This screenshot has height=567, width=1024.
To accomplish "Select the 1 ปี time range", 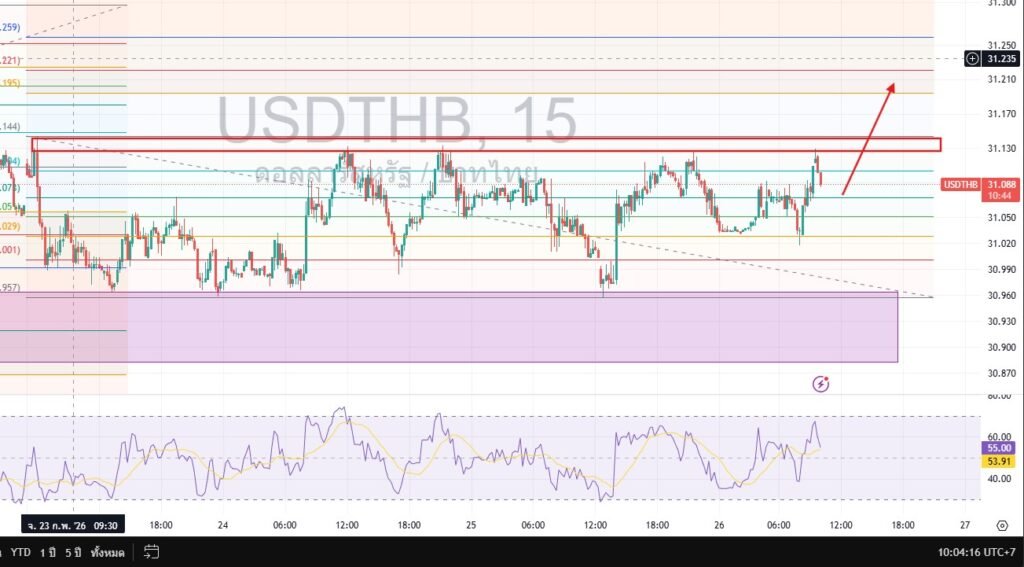I will click(x=46, y=551).
